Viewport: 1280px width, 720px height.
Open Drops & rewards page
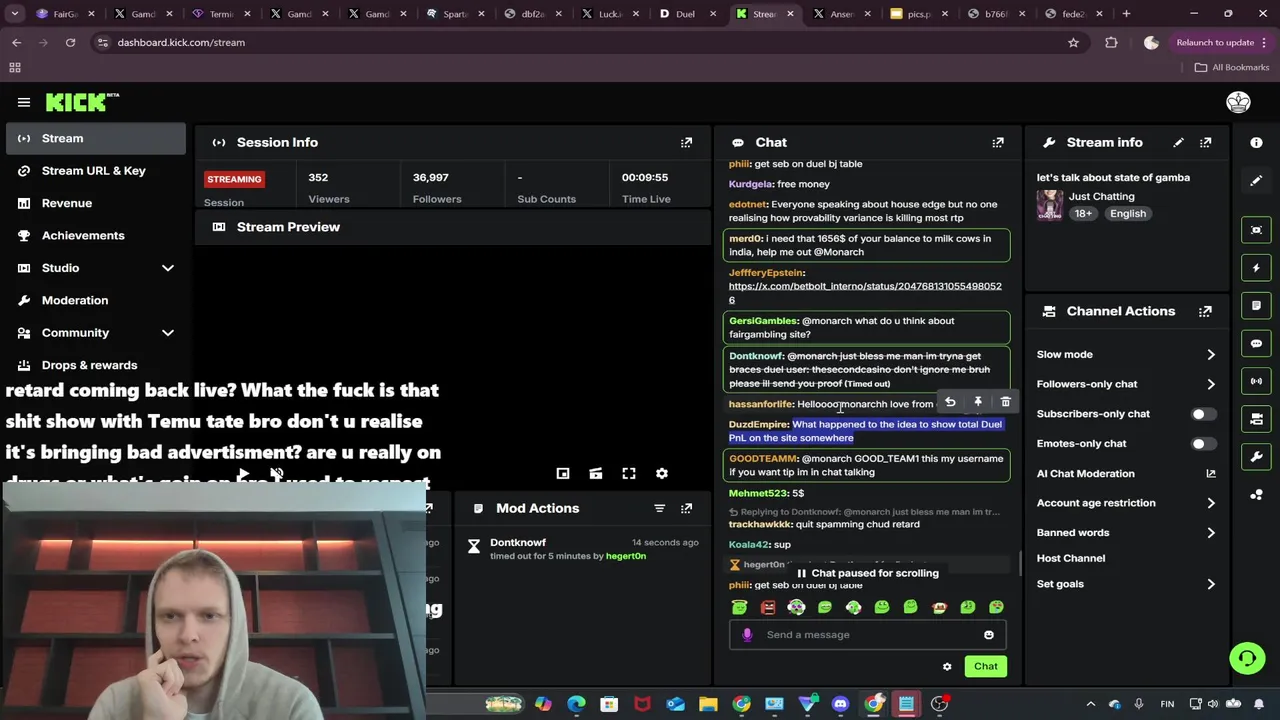pos(96,365)
